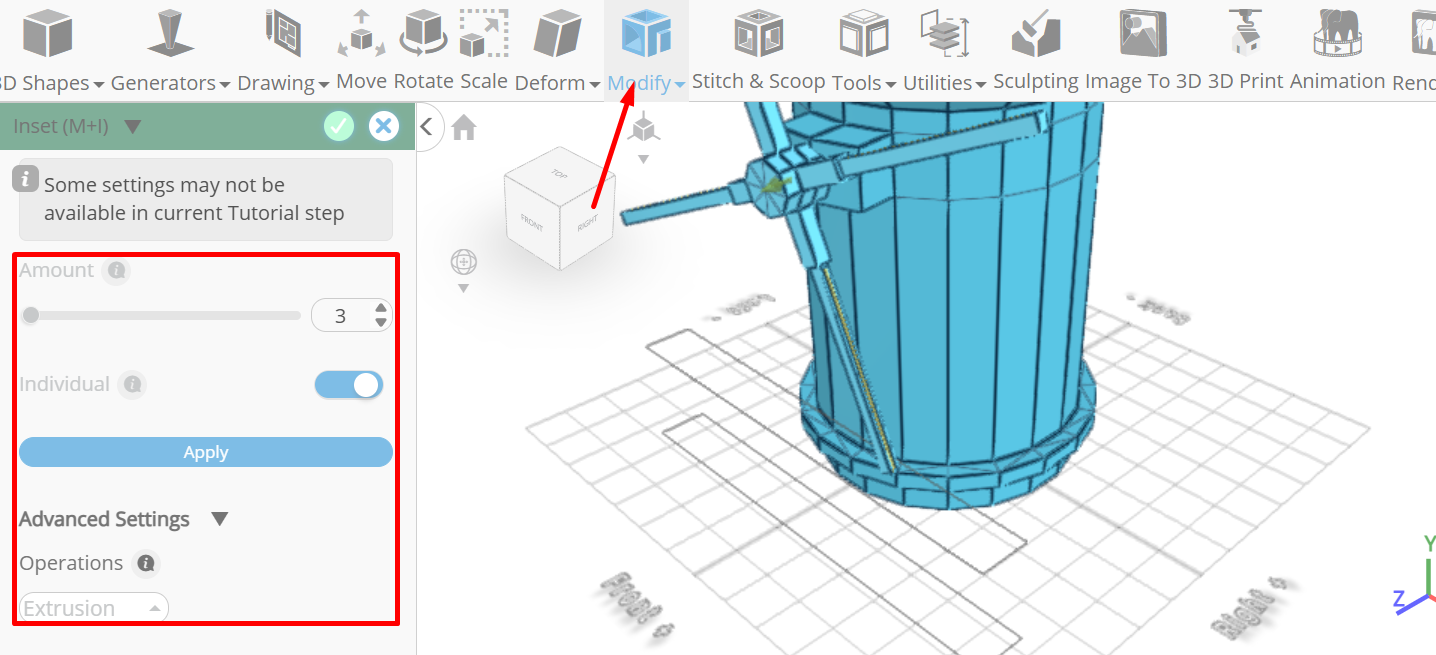Screen dimensions: 1436x655
Task: Increase the Amount value with up arrow
Action: [380, 309]
